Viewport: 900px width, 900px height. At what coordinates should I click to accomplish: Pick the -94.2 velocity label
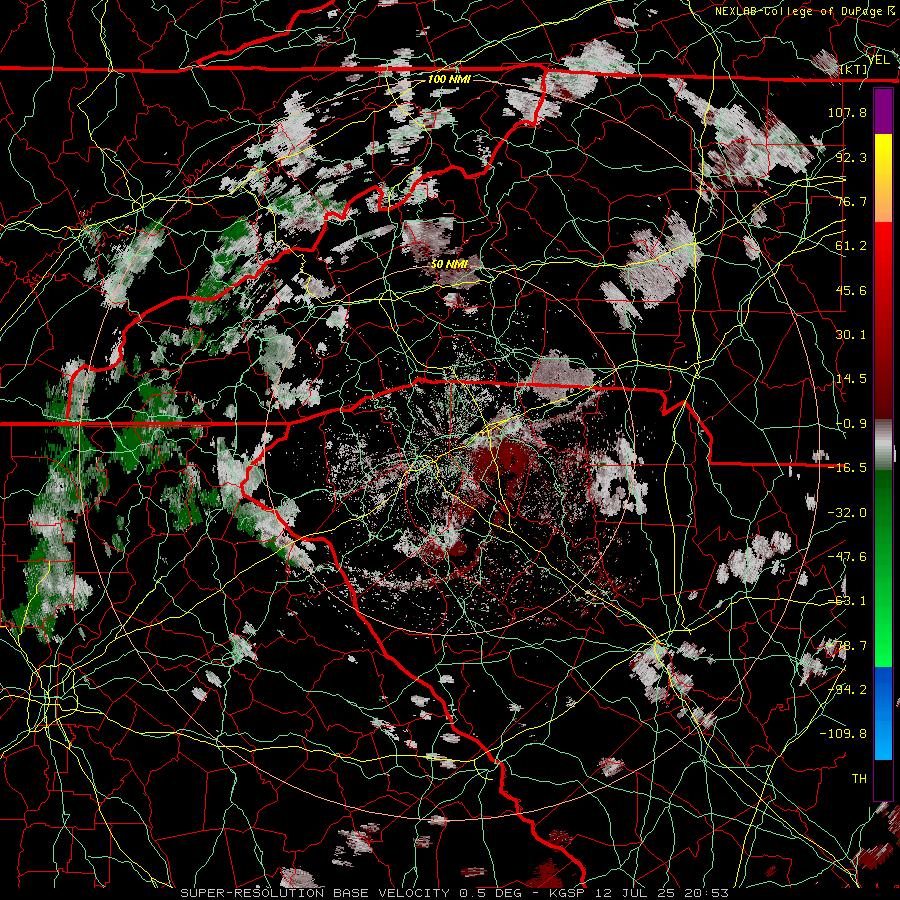(847, 690)
